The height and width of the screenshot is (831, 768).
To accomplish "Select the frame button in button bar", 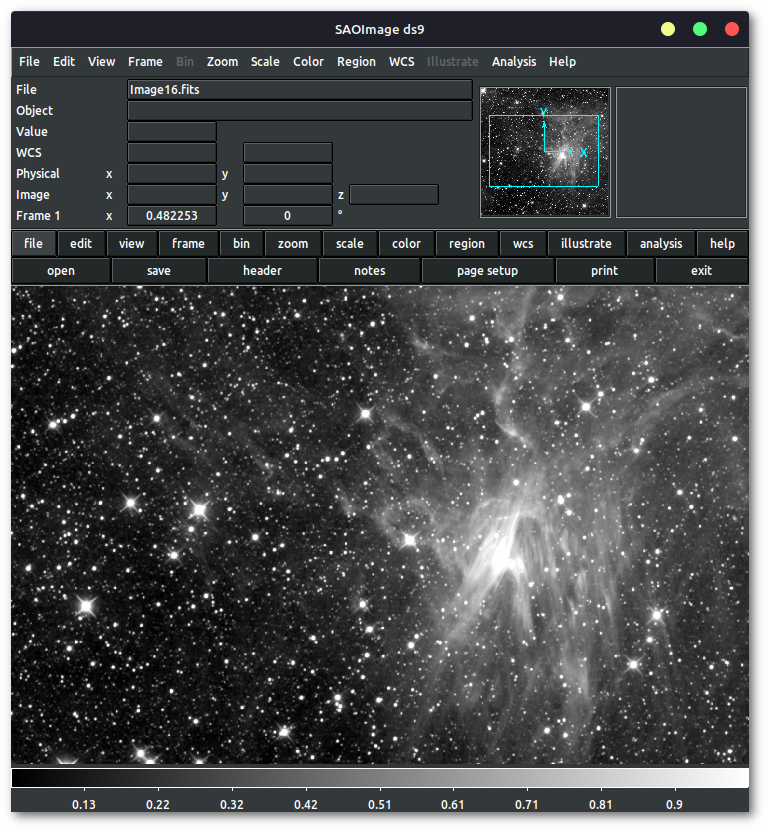I will click(x=188, y=243).
